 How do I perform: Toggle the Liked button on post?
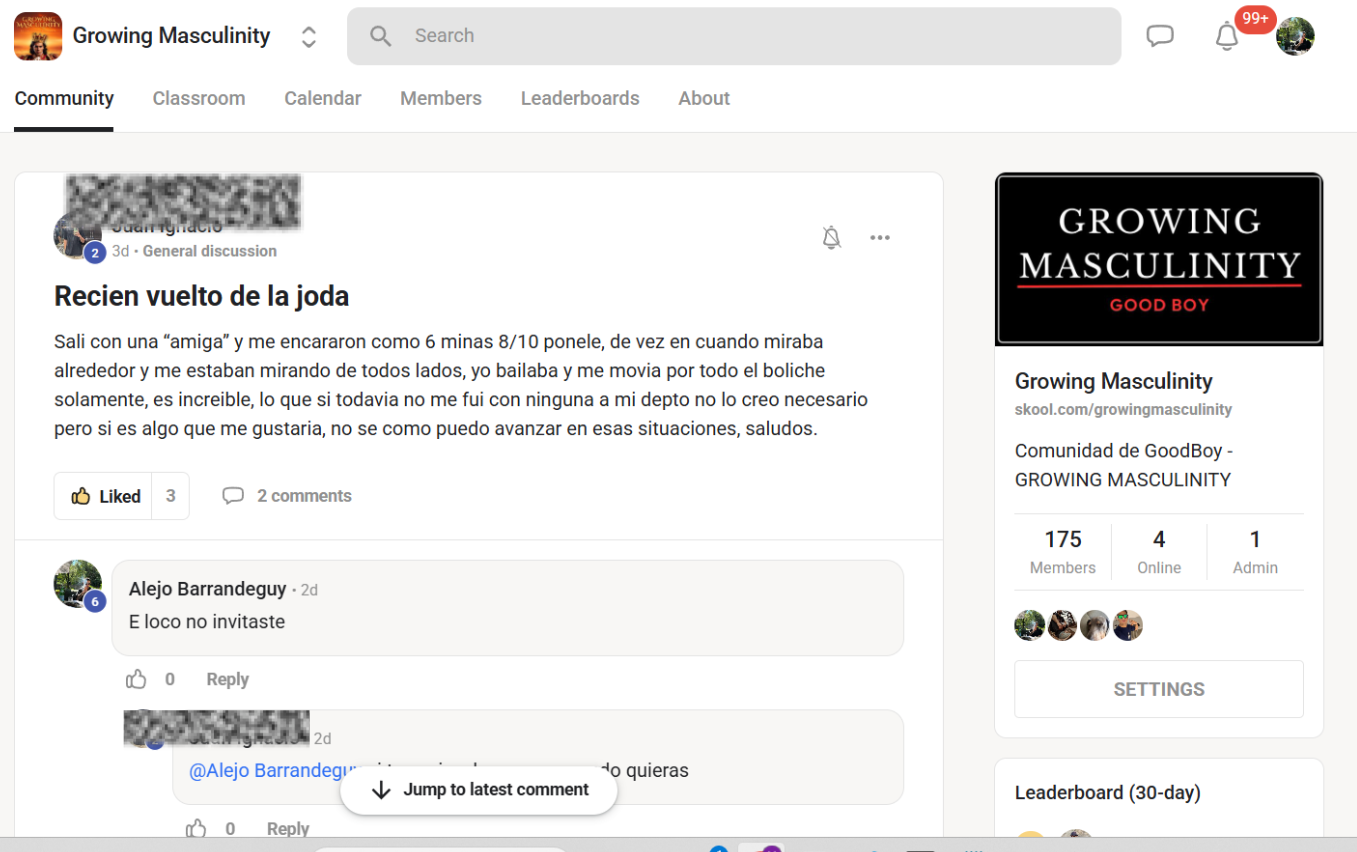pos(105,496)
